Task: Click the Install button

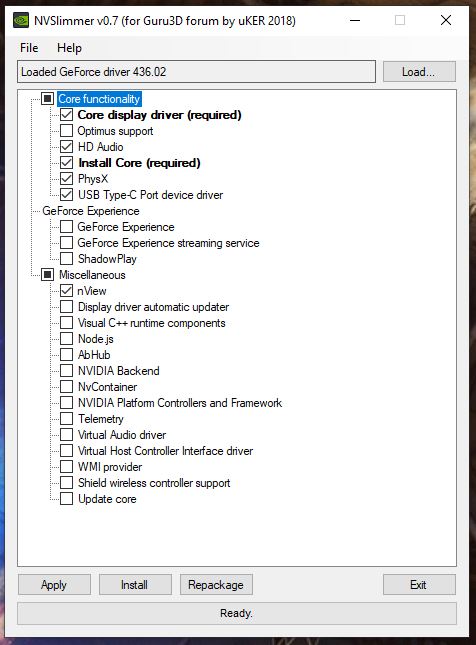Action: (x=135, y=585)
